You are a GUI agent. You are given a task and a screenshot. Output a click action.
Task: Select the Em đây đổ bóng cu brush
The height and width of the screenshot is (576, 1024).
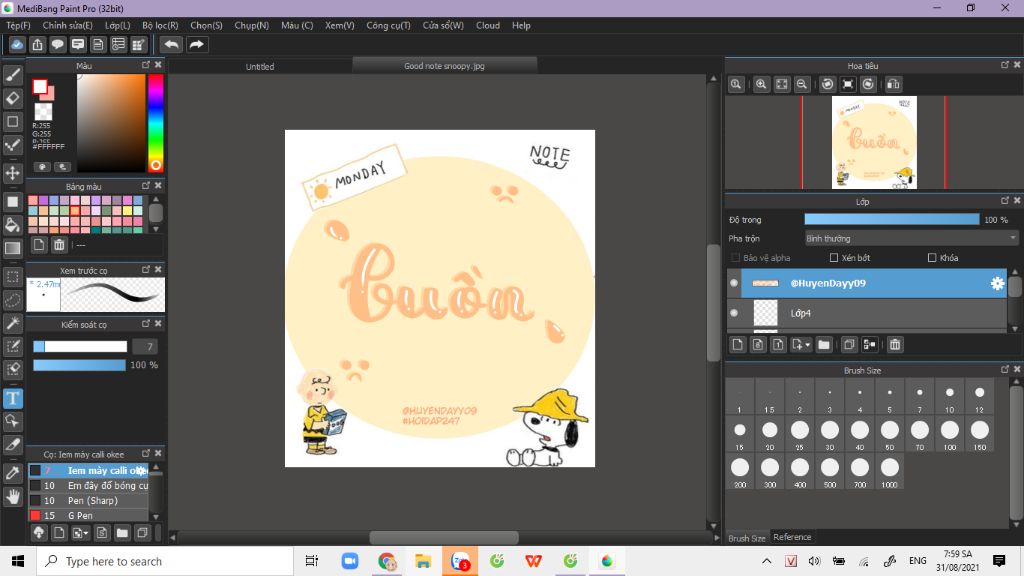(89, 485)
